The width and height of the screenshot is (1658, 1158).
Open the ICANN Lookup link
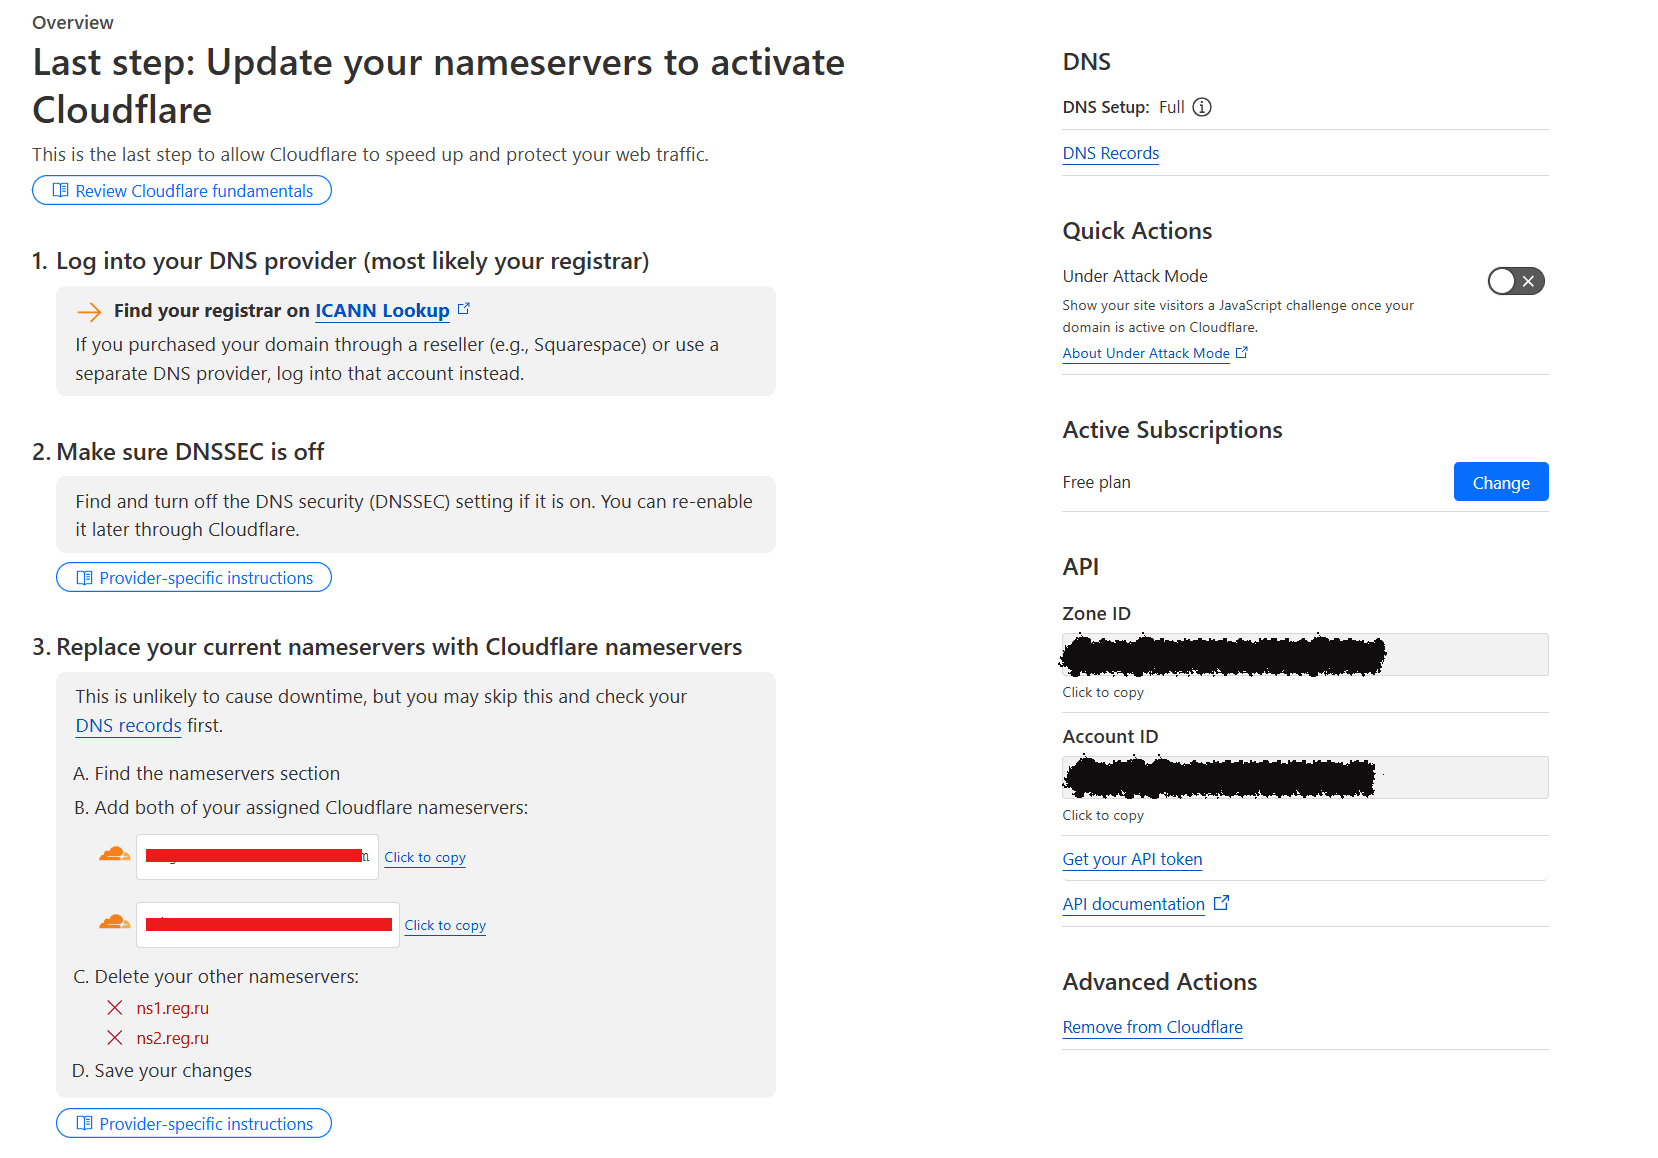382,311
